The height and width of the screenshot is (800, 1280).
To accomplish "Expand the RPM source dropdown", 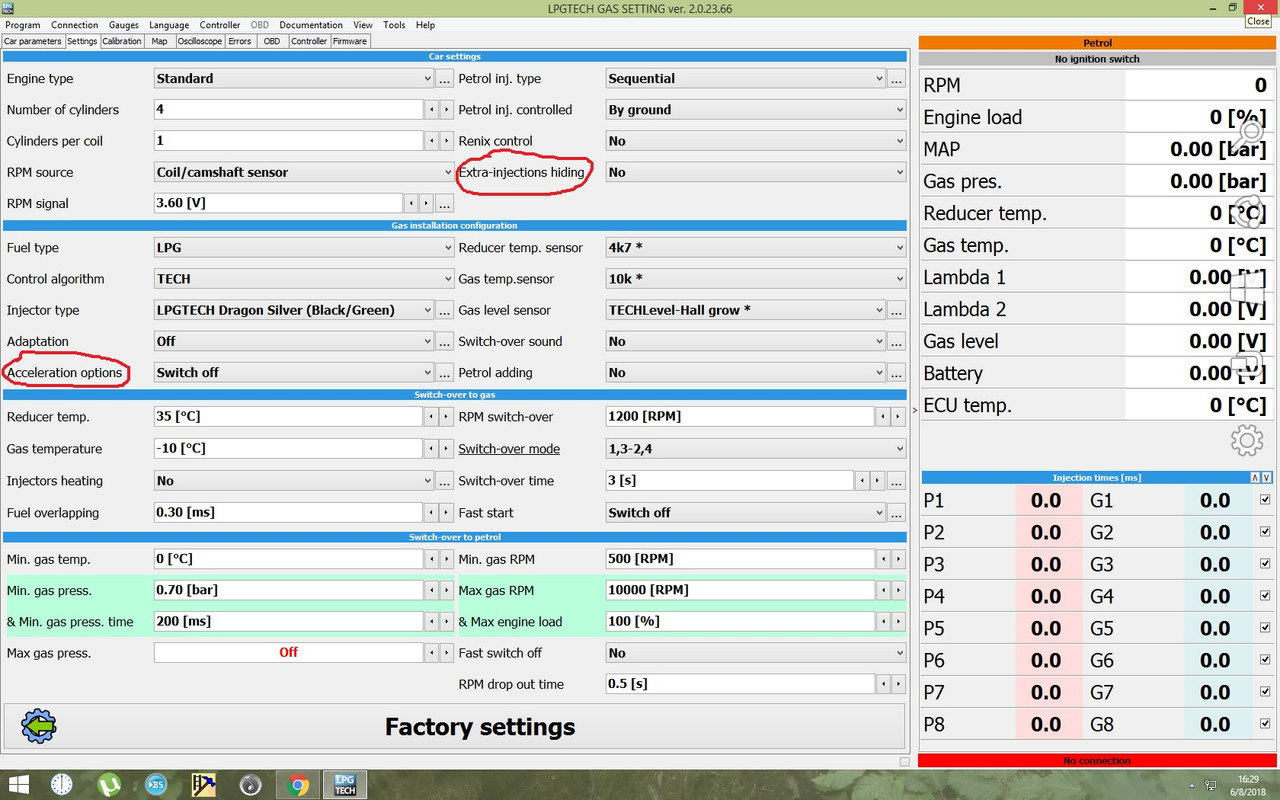I will point(304,172).
